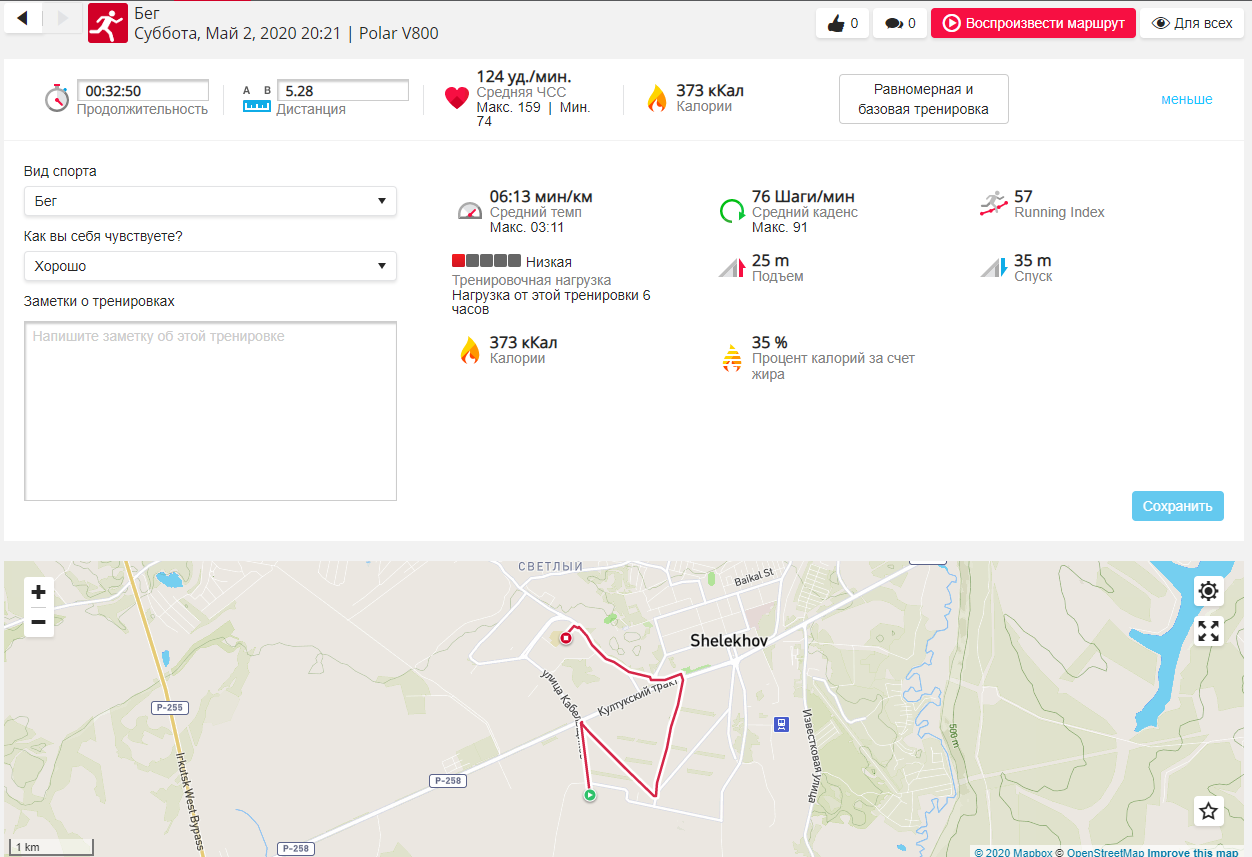
Task: Click the Running Index runner icon
Action: [x=993, y=204]
